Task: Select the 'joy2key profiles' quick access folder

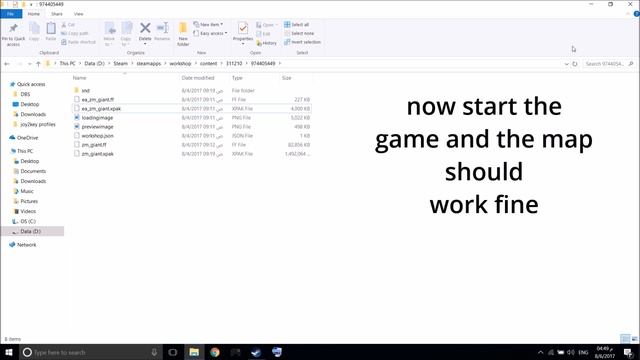Action: 38,124
